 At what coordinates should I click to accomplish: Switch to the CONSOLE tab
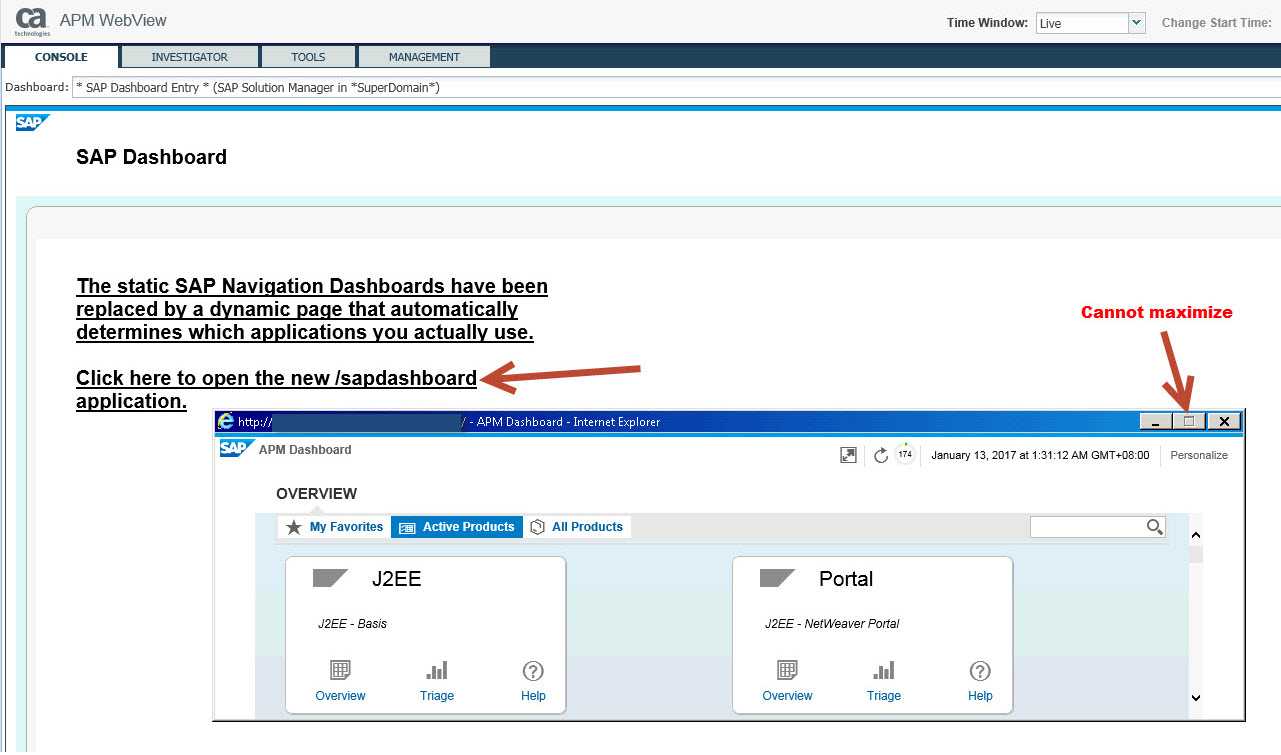61,57
